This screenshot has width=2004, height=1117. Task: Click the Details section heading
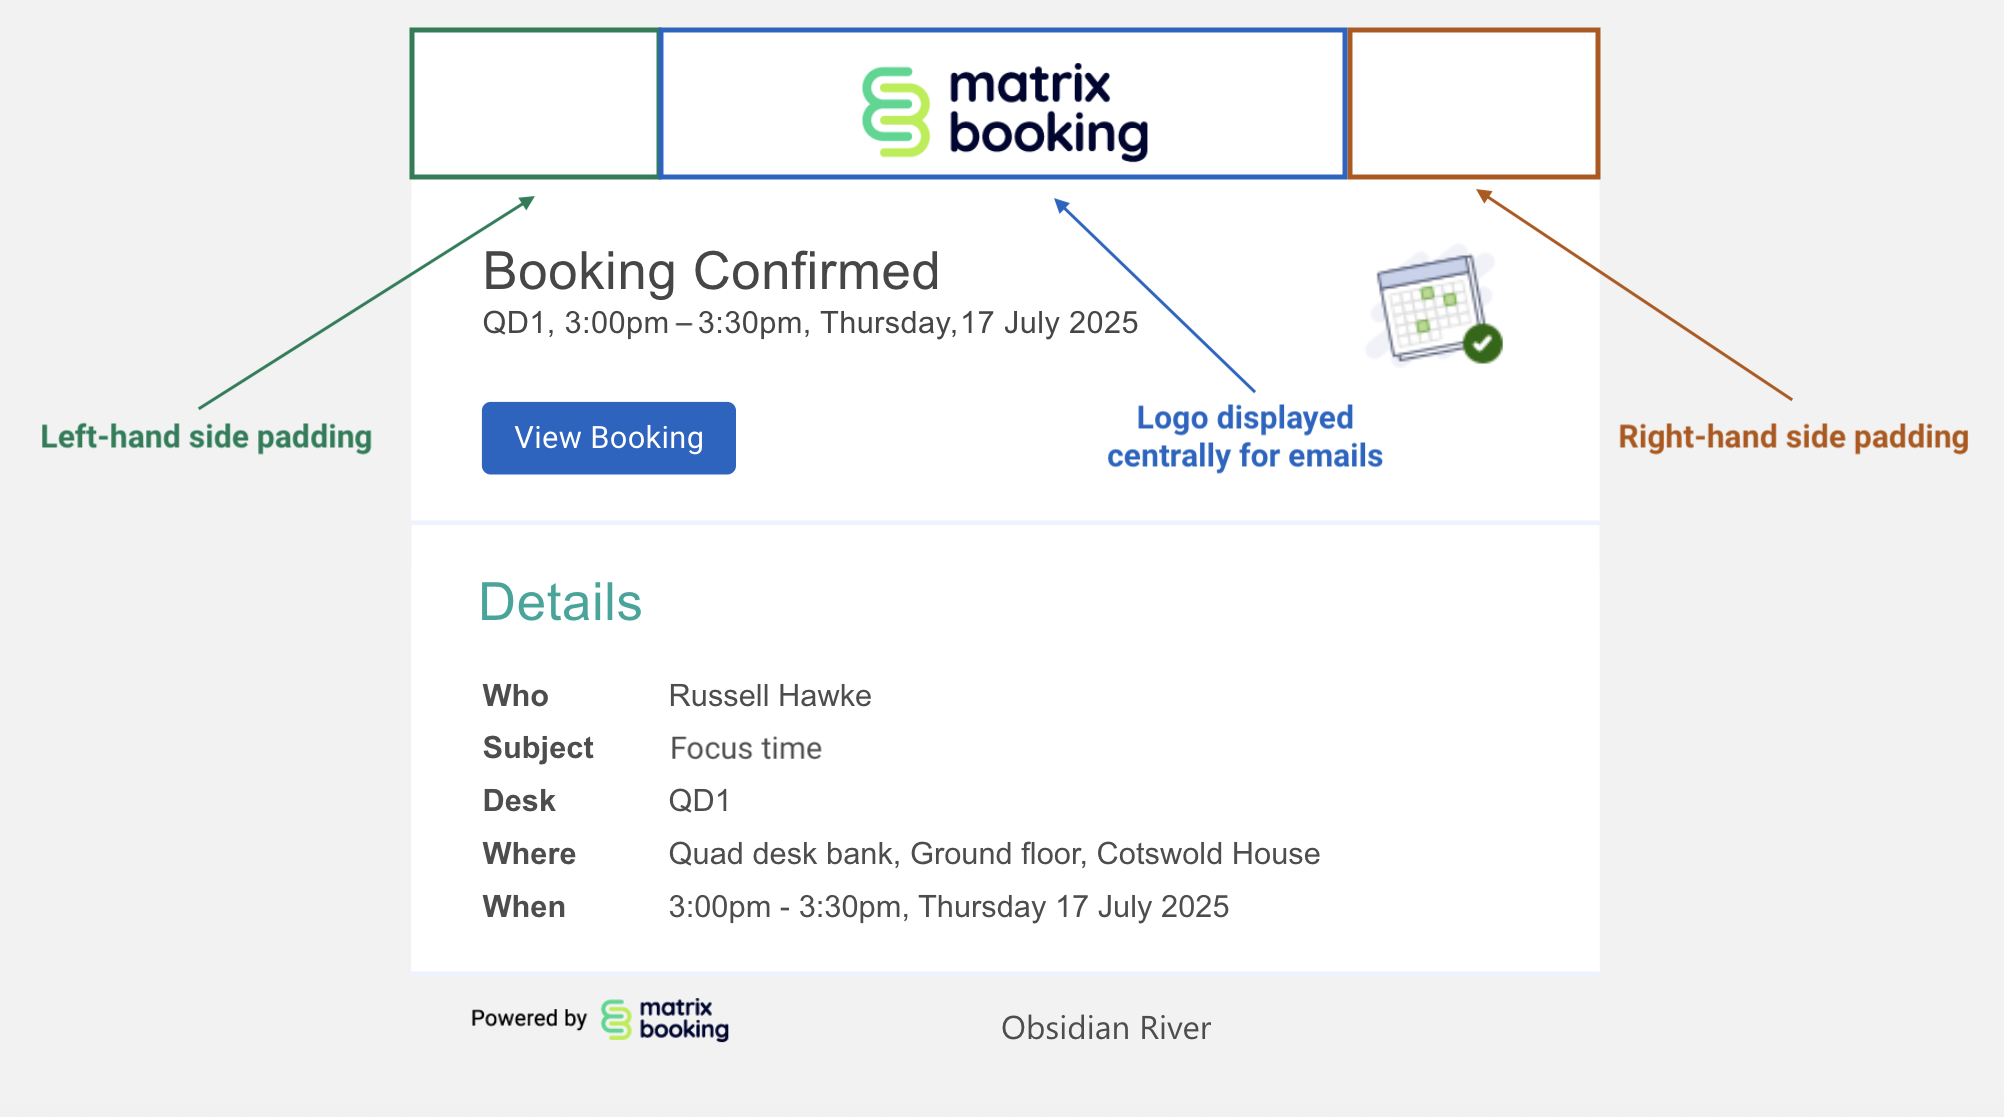click(x=560, y=602)
